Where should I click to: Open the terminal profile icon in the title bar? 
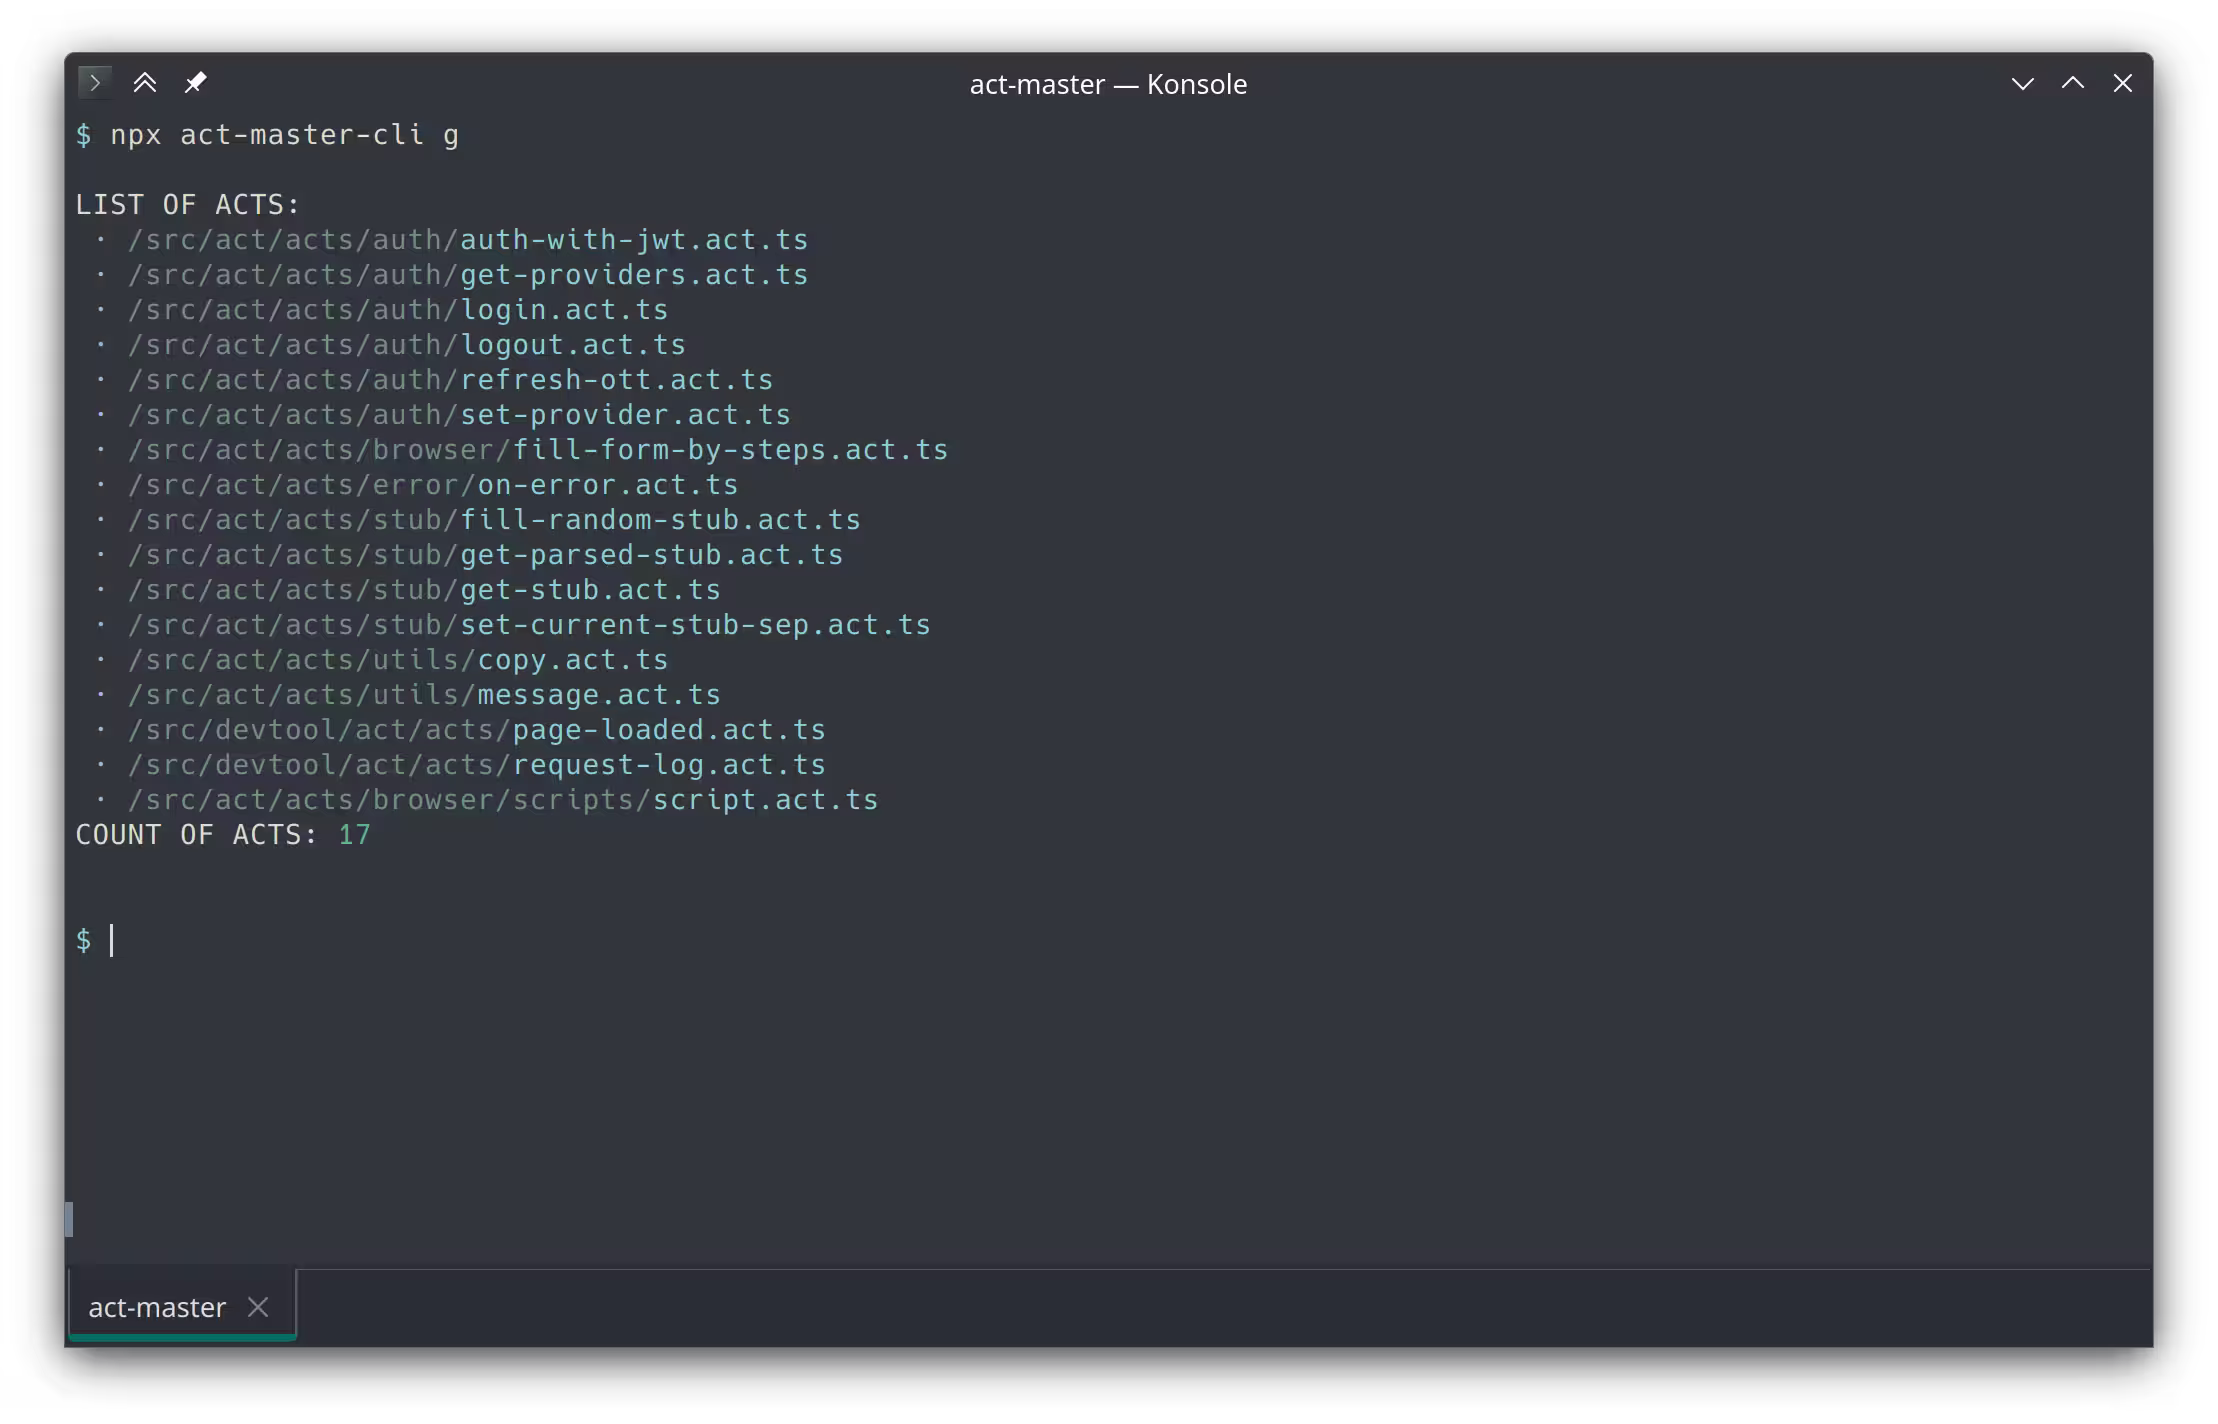[95, 82]
